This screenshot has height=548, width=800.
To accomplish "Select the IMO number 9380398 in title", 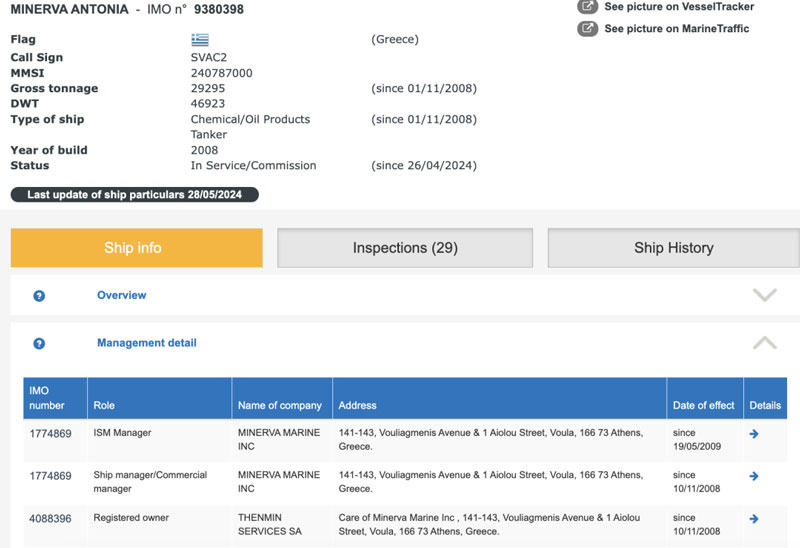I will point(219,9).
